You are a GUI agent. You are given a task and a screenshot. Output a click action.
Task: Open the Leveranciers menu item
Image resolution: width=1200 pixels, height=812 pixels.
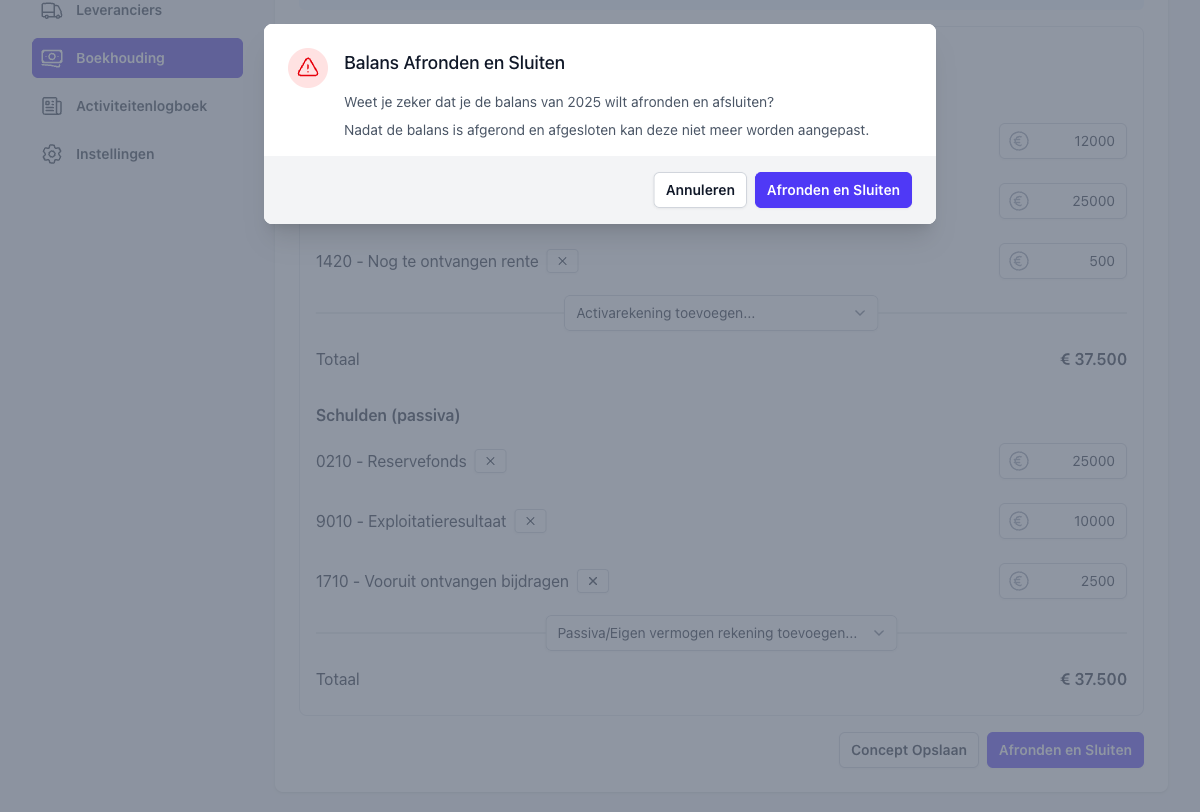[x=118, y=10]
